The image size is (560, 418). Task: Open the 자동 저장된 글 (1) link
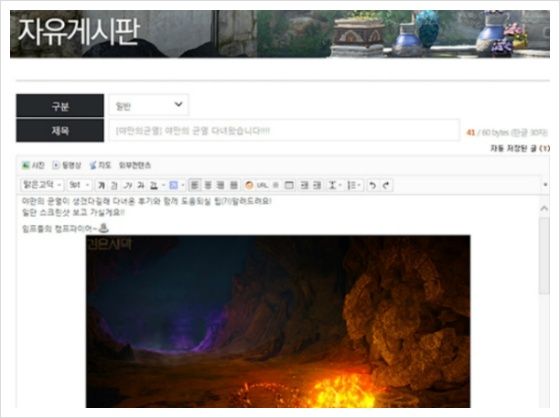520,148
